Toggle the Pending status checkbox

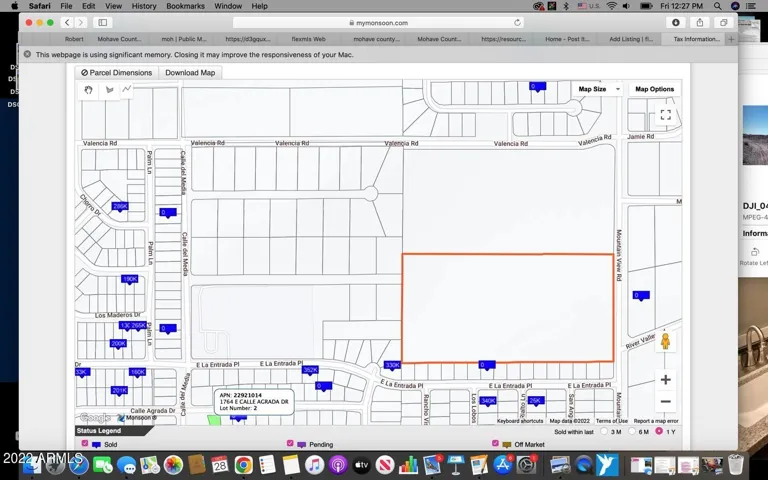[x=290, y=443]
